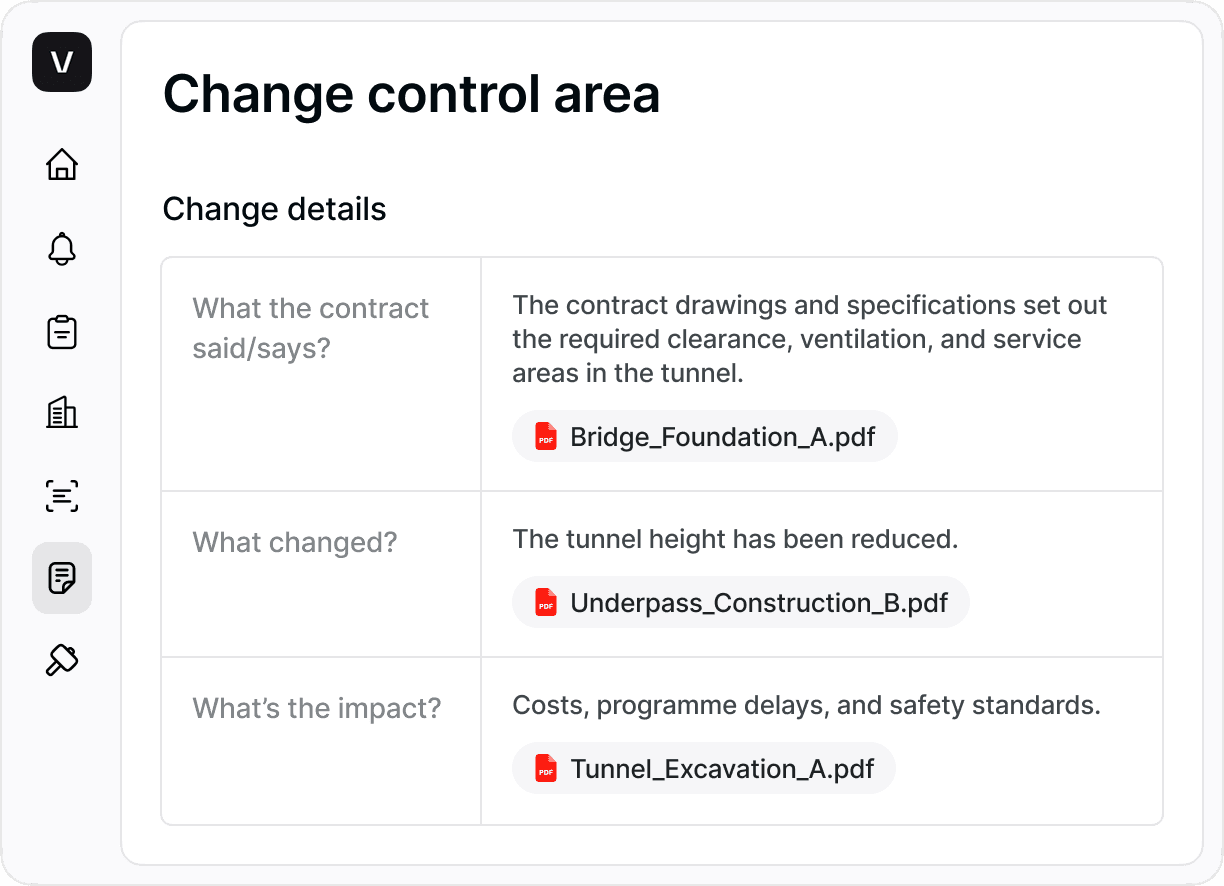Click the red PDF icon beside Bridge_Foundation_A
The height and width of the screenshot is (886, 1224).
(546, 437)
